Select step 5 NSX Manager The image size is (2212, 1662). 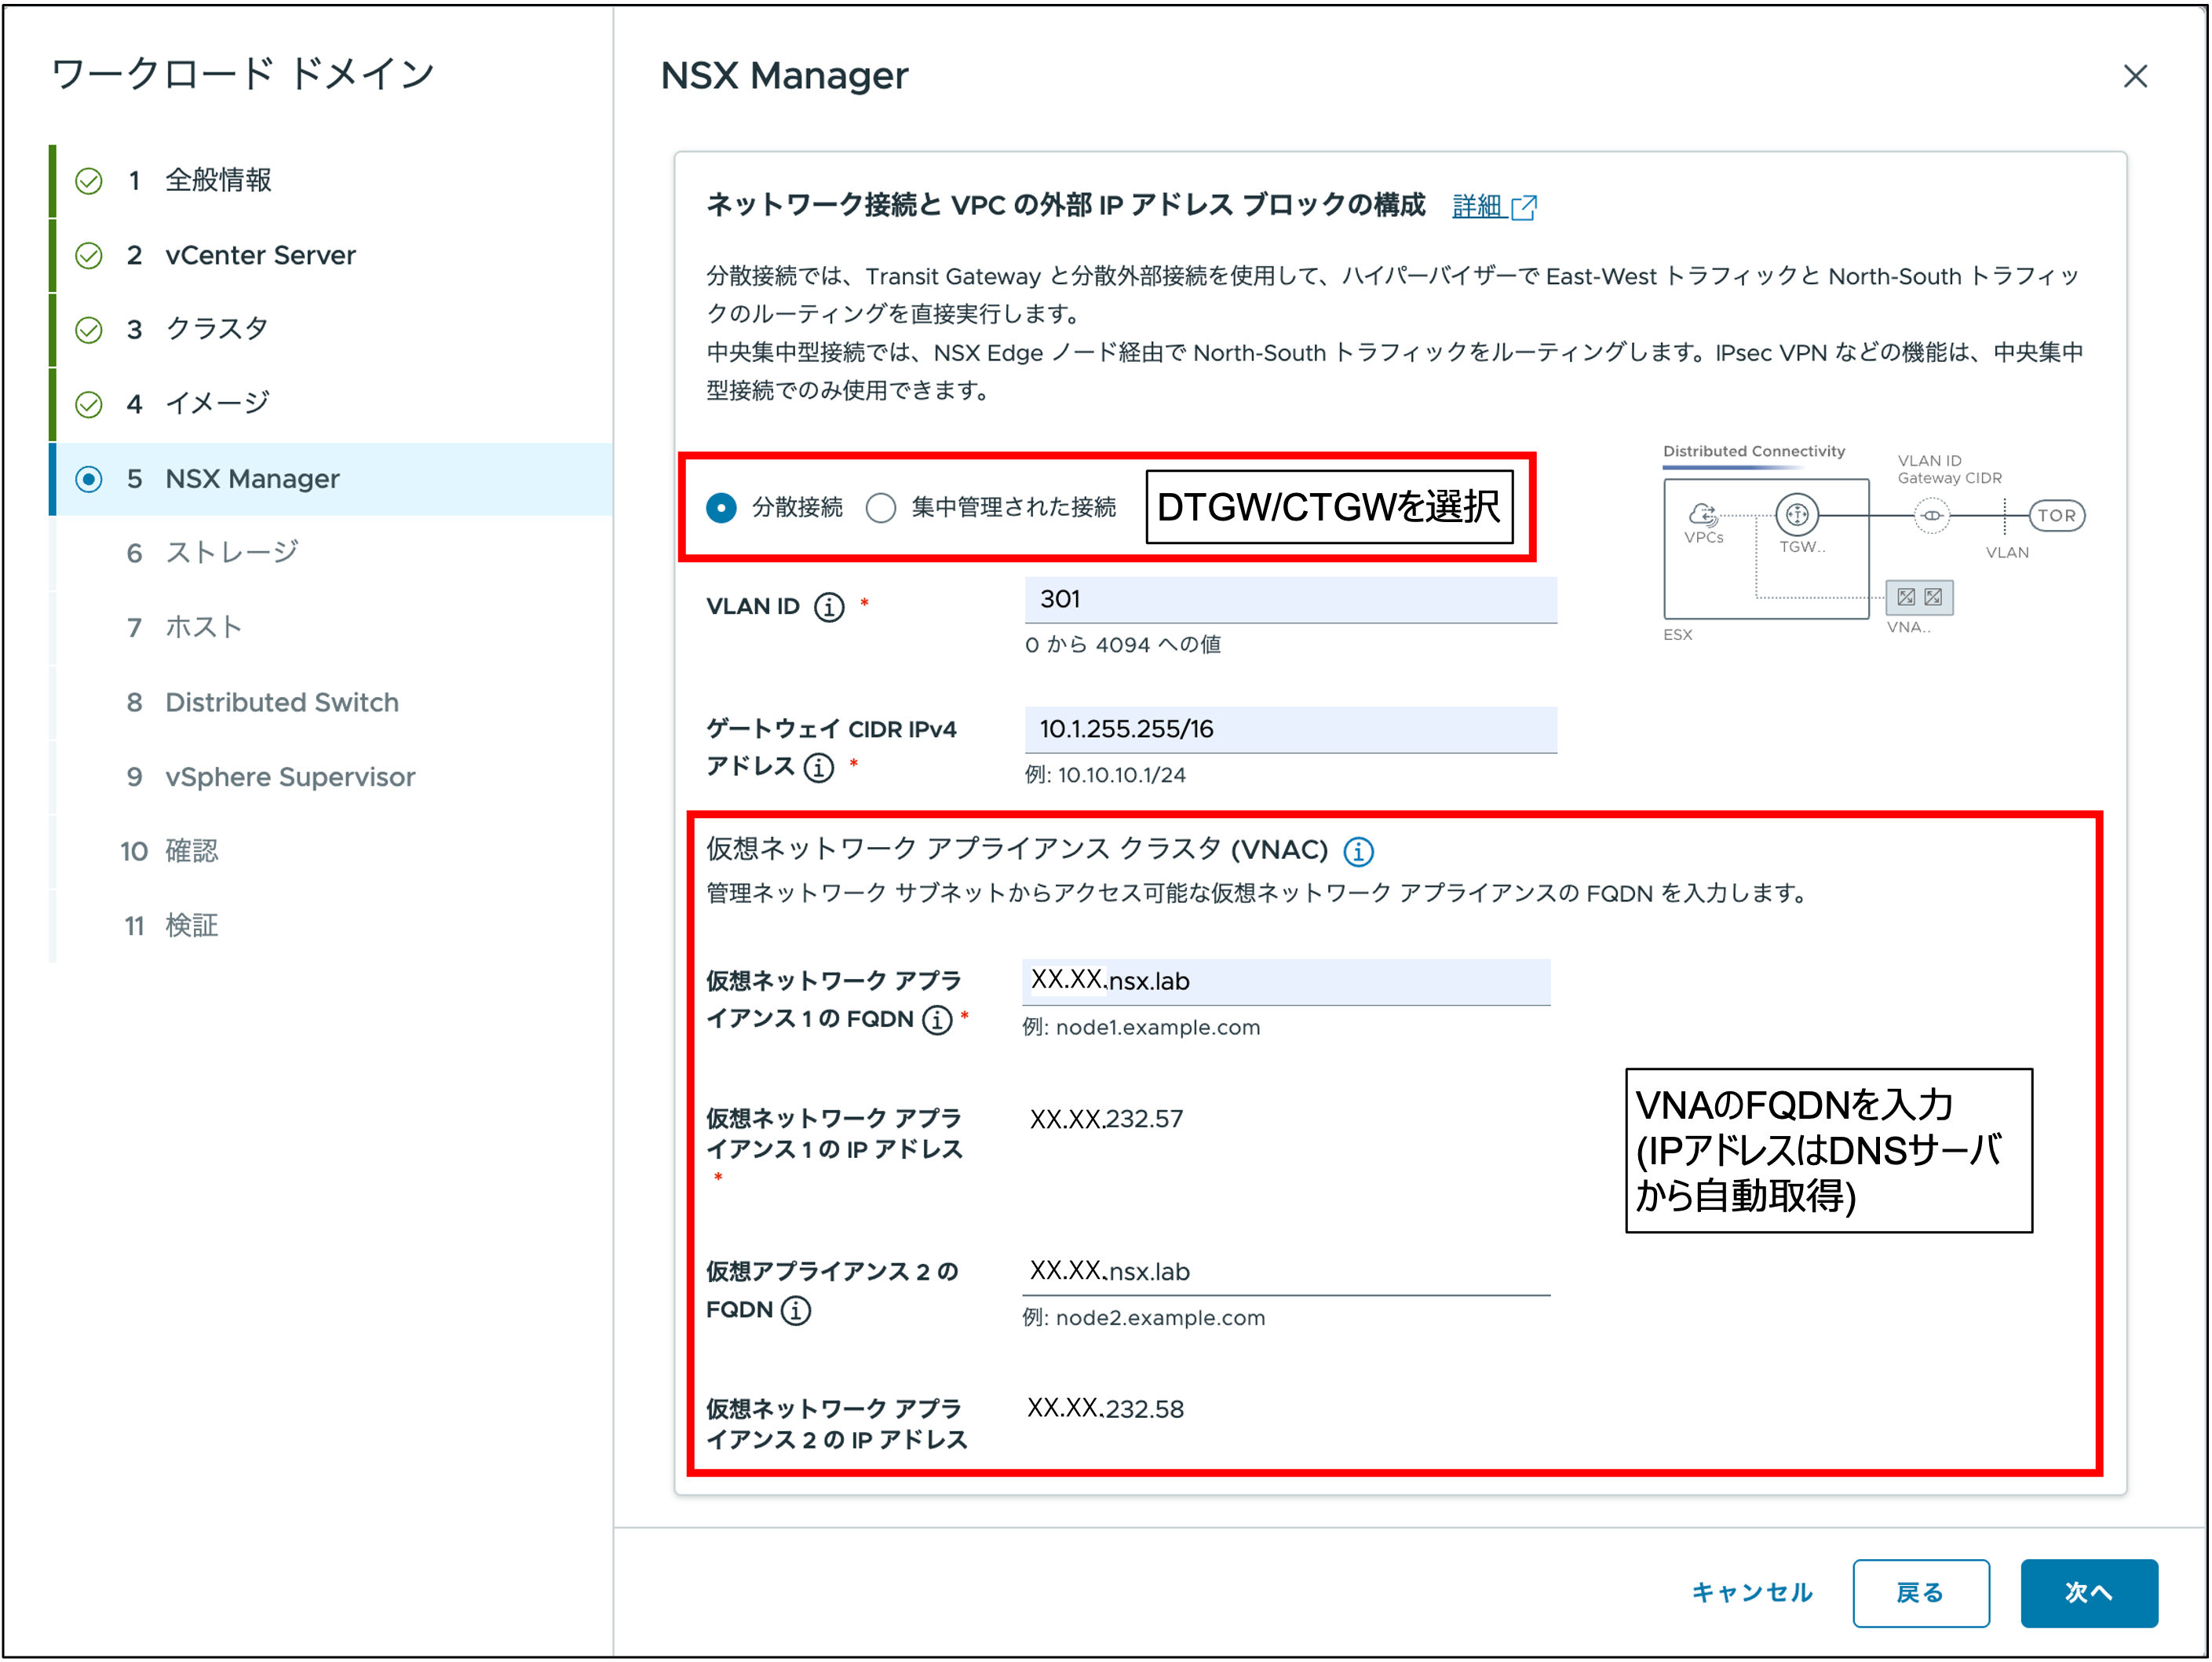(x=331, y=479)
